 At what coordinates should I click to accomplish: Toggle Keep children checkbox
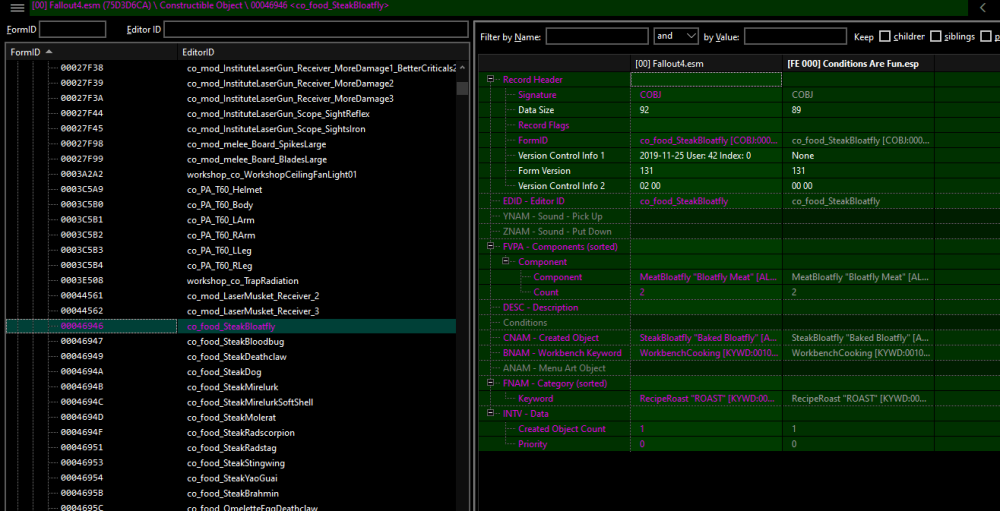(x=885, y=36)
